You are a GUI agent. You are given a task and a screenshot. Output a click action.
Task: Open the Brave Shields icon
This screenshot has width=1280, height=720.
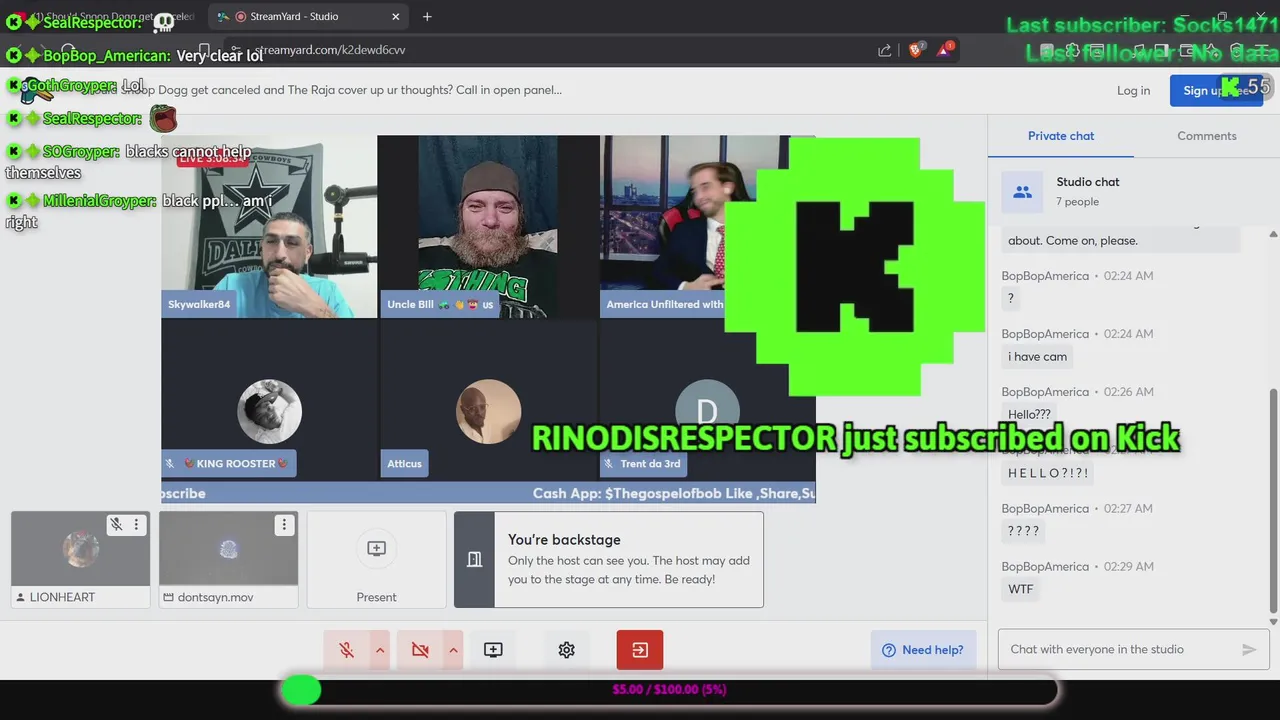pos(915,49)
